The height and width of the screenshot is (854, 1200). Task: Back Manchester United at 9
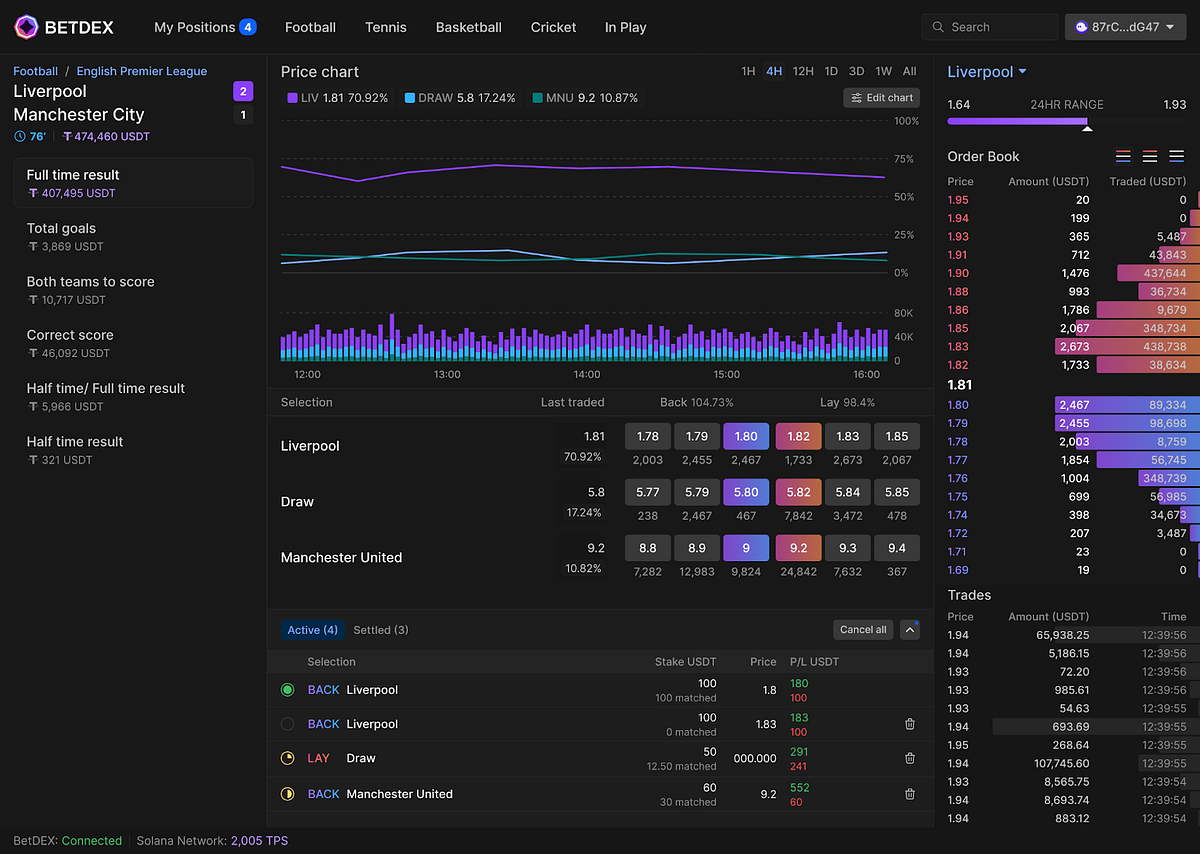pos(746,548)
